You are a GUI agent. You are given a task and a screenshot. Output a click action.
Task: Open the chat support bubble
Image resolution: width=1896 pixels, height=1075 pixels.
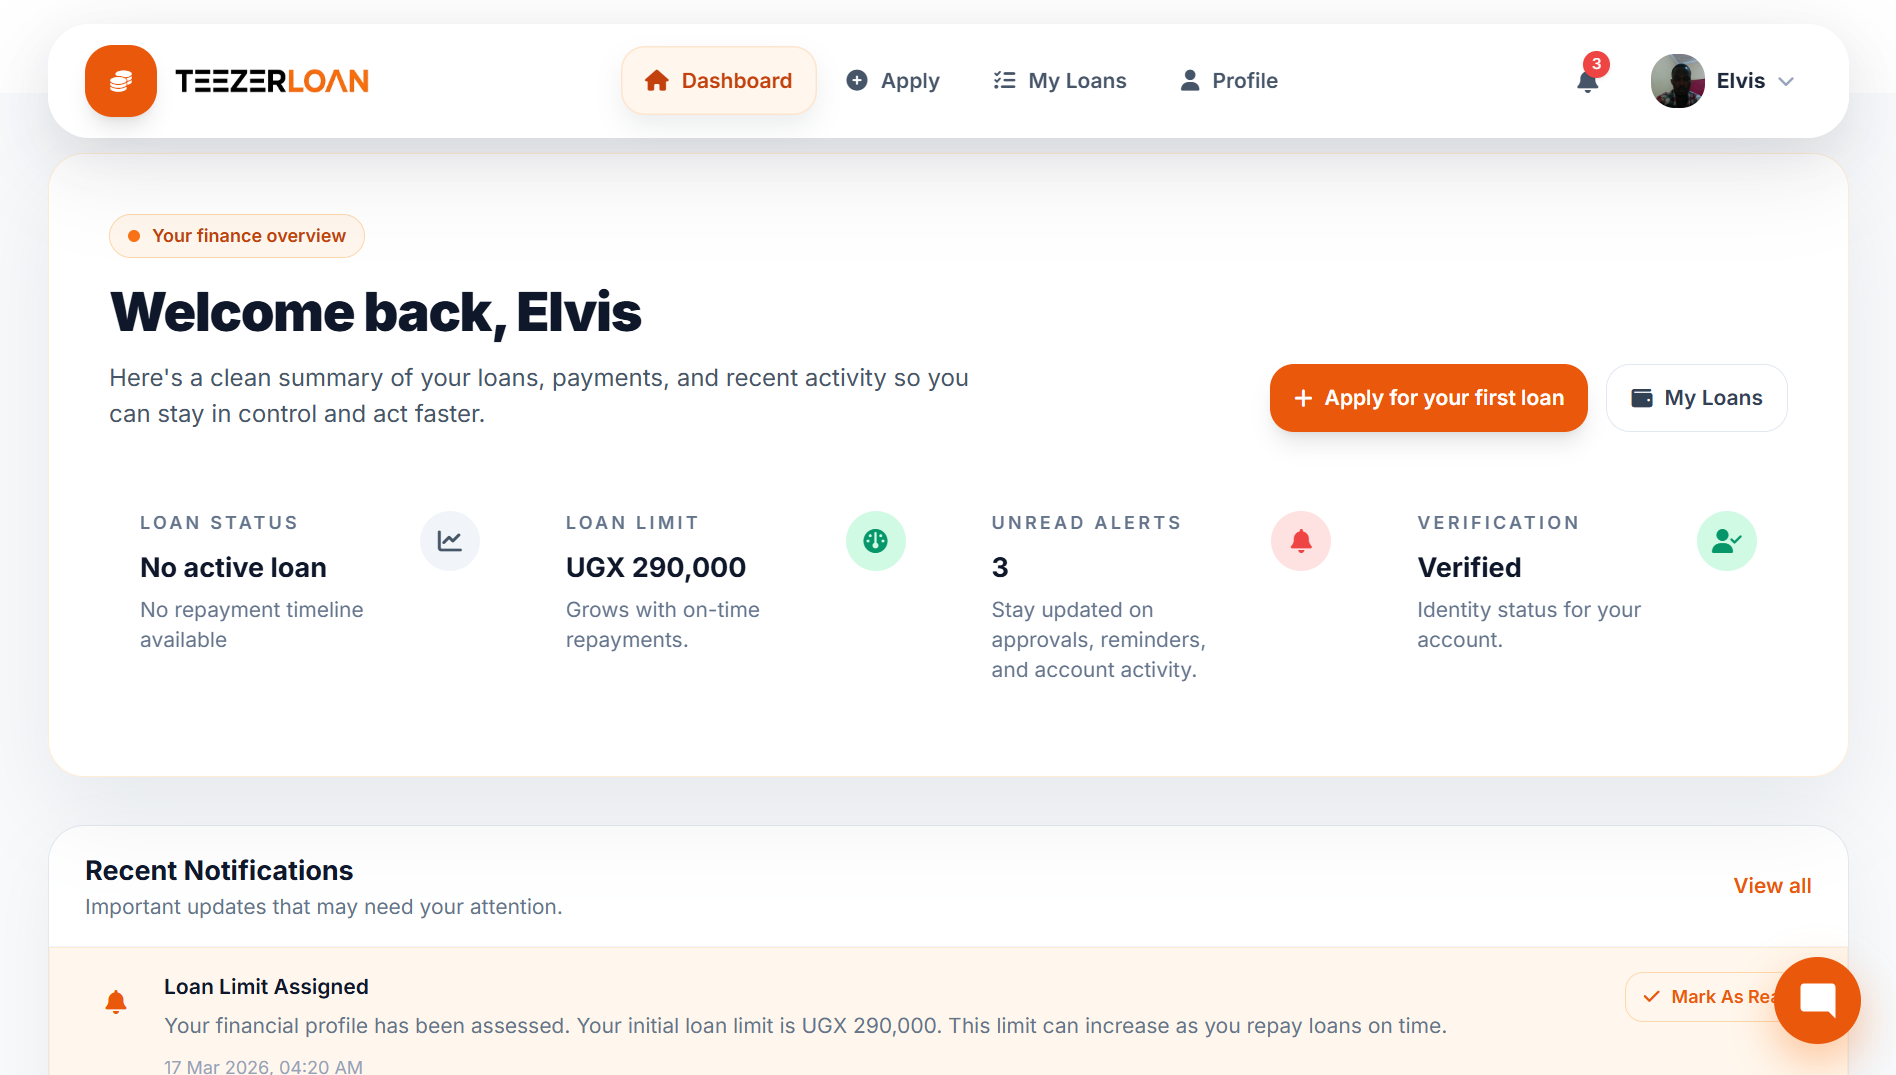[x=1817, y=1000]
